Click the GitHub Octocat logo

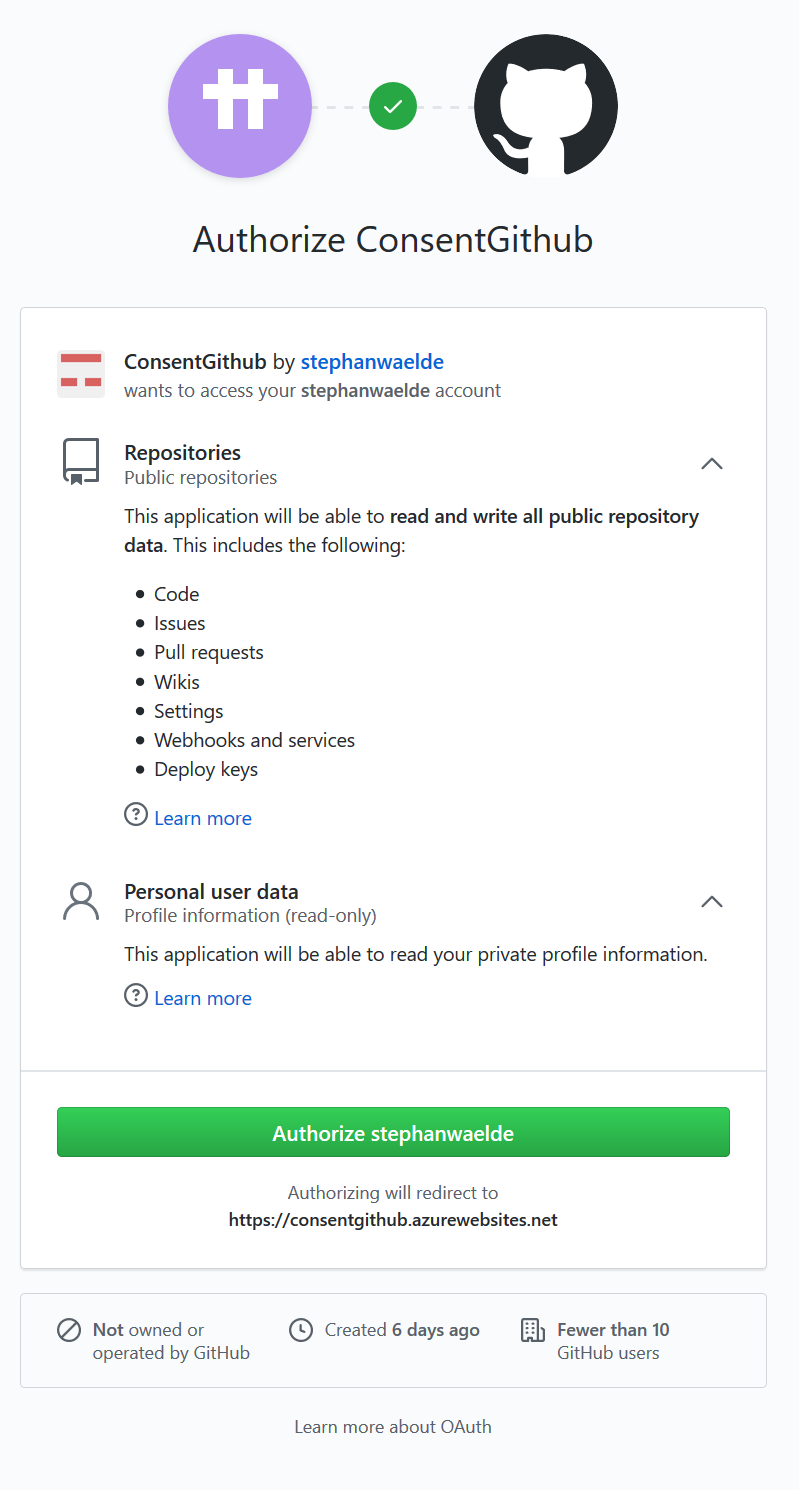coord(546,106)
